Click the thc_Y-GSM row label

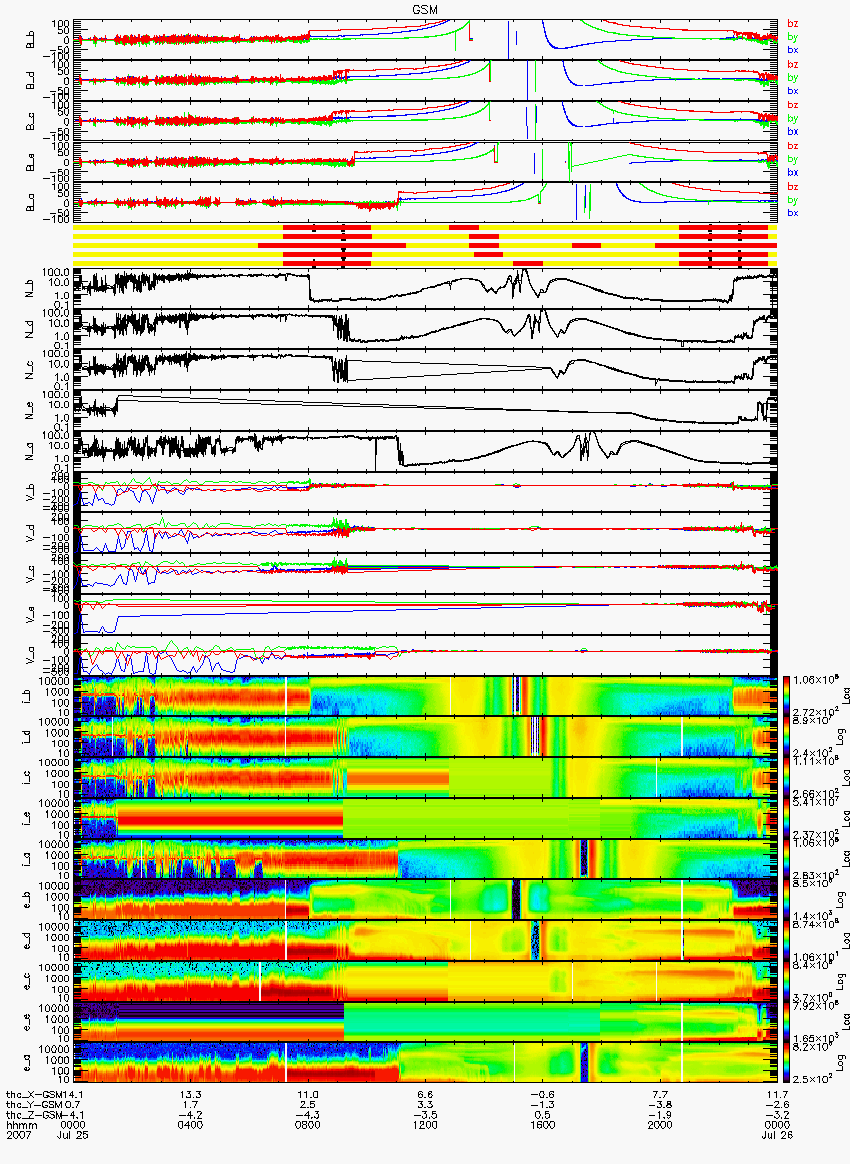coord(36,1105)
